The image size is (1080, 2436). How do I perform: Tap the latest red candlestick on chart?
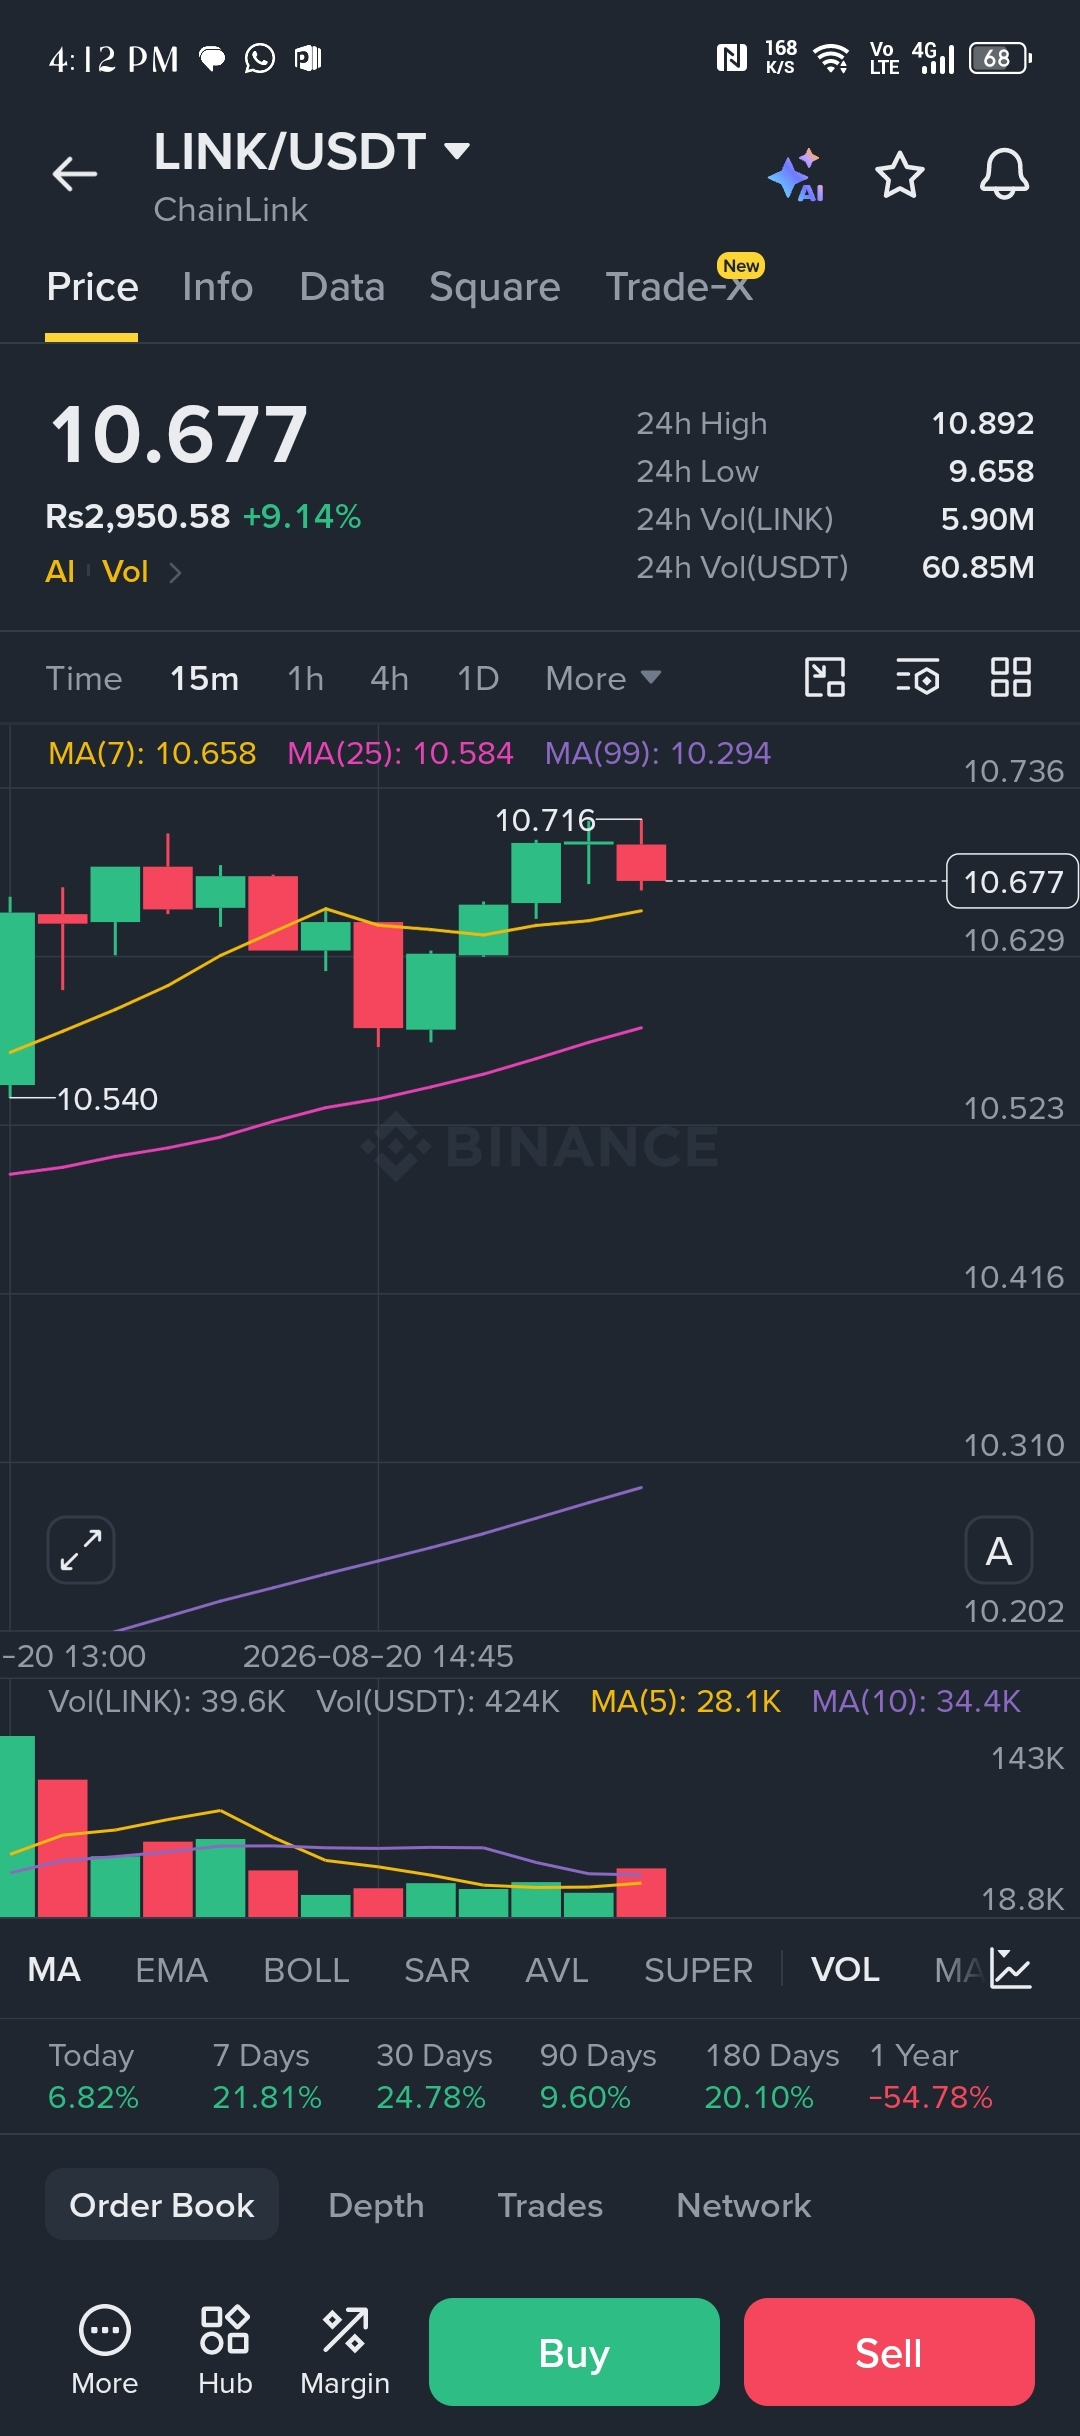(x=641, y=861)
